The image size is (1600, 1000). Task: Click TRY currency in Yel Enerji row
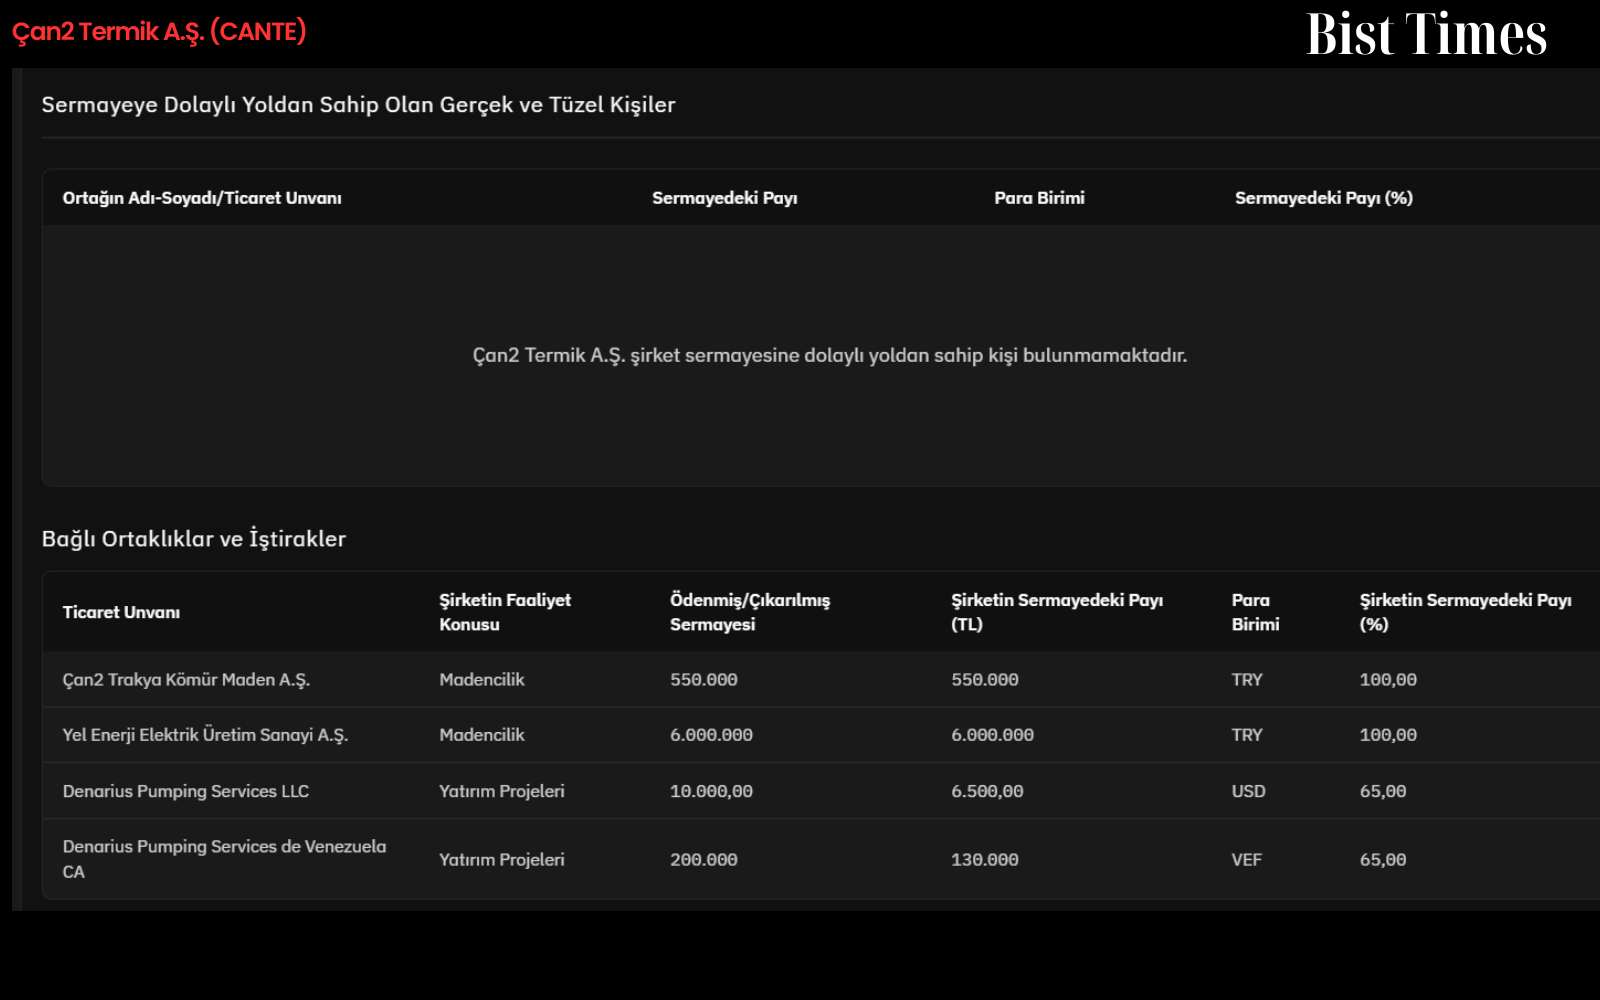[x=1247, y=735]
